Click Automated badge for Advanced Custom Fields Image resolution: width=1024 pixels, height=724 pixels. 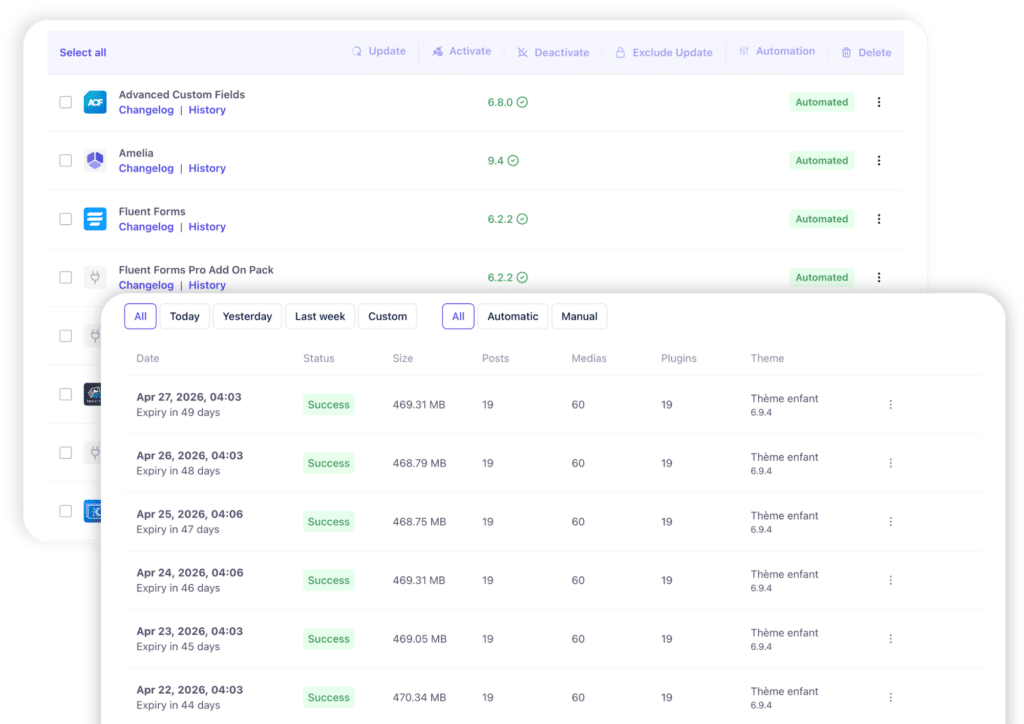point(822,102)
